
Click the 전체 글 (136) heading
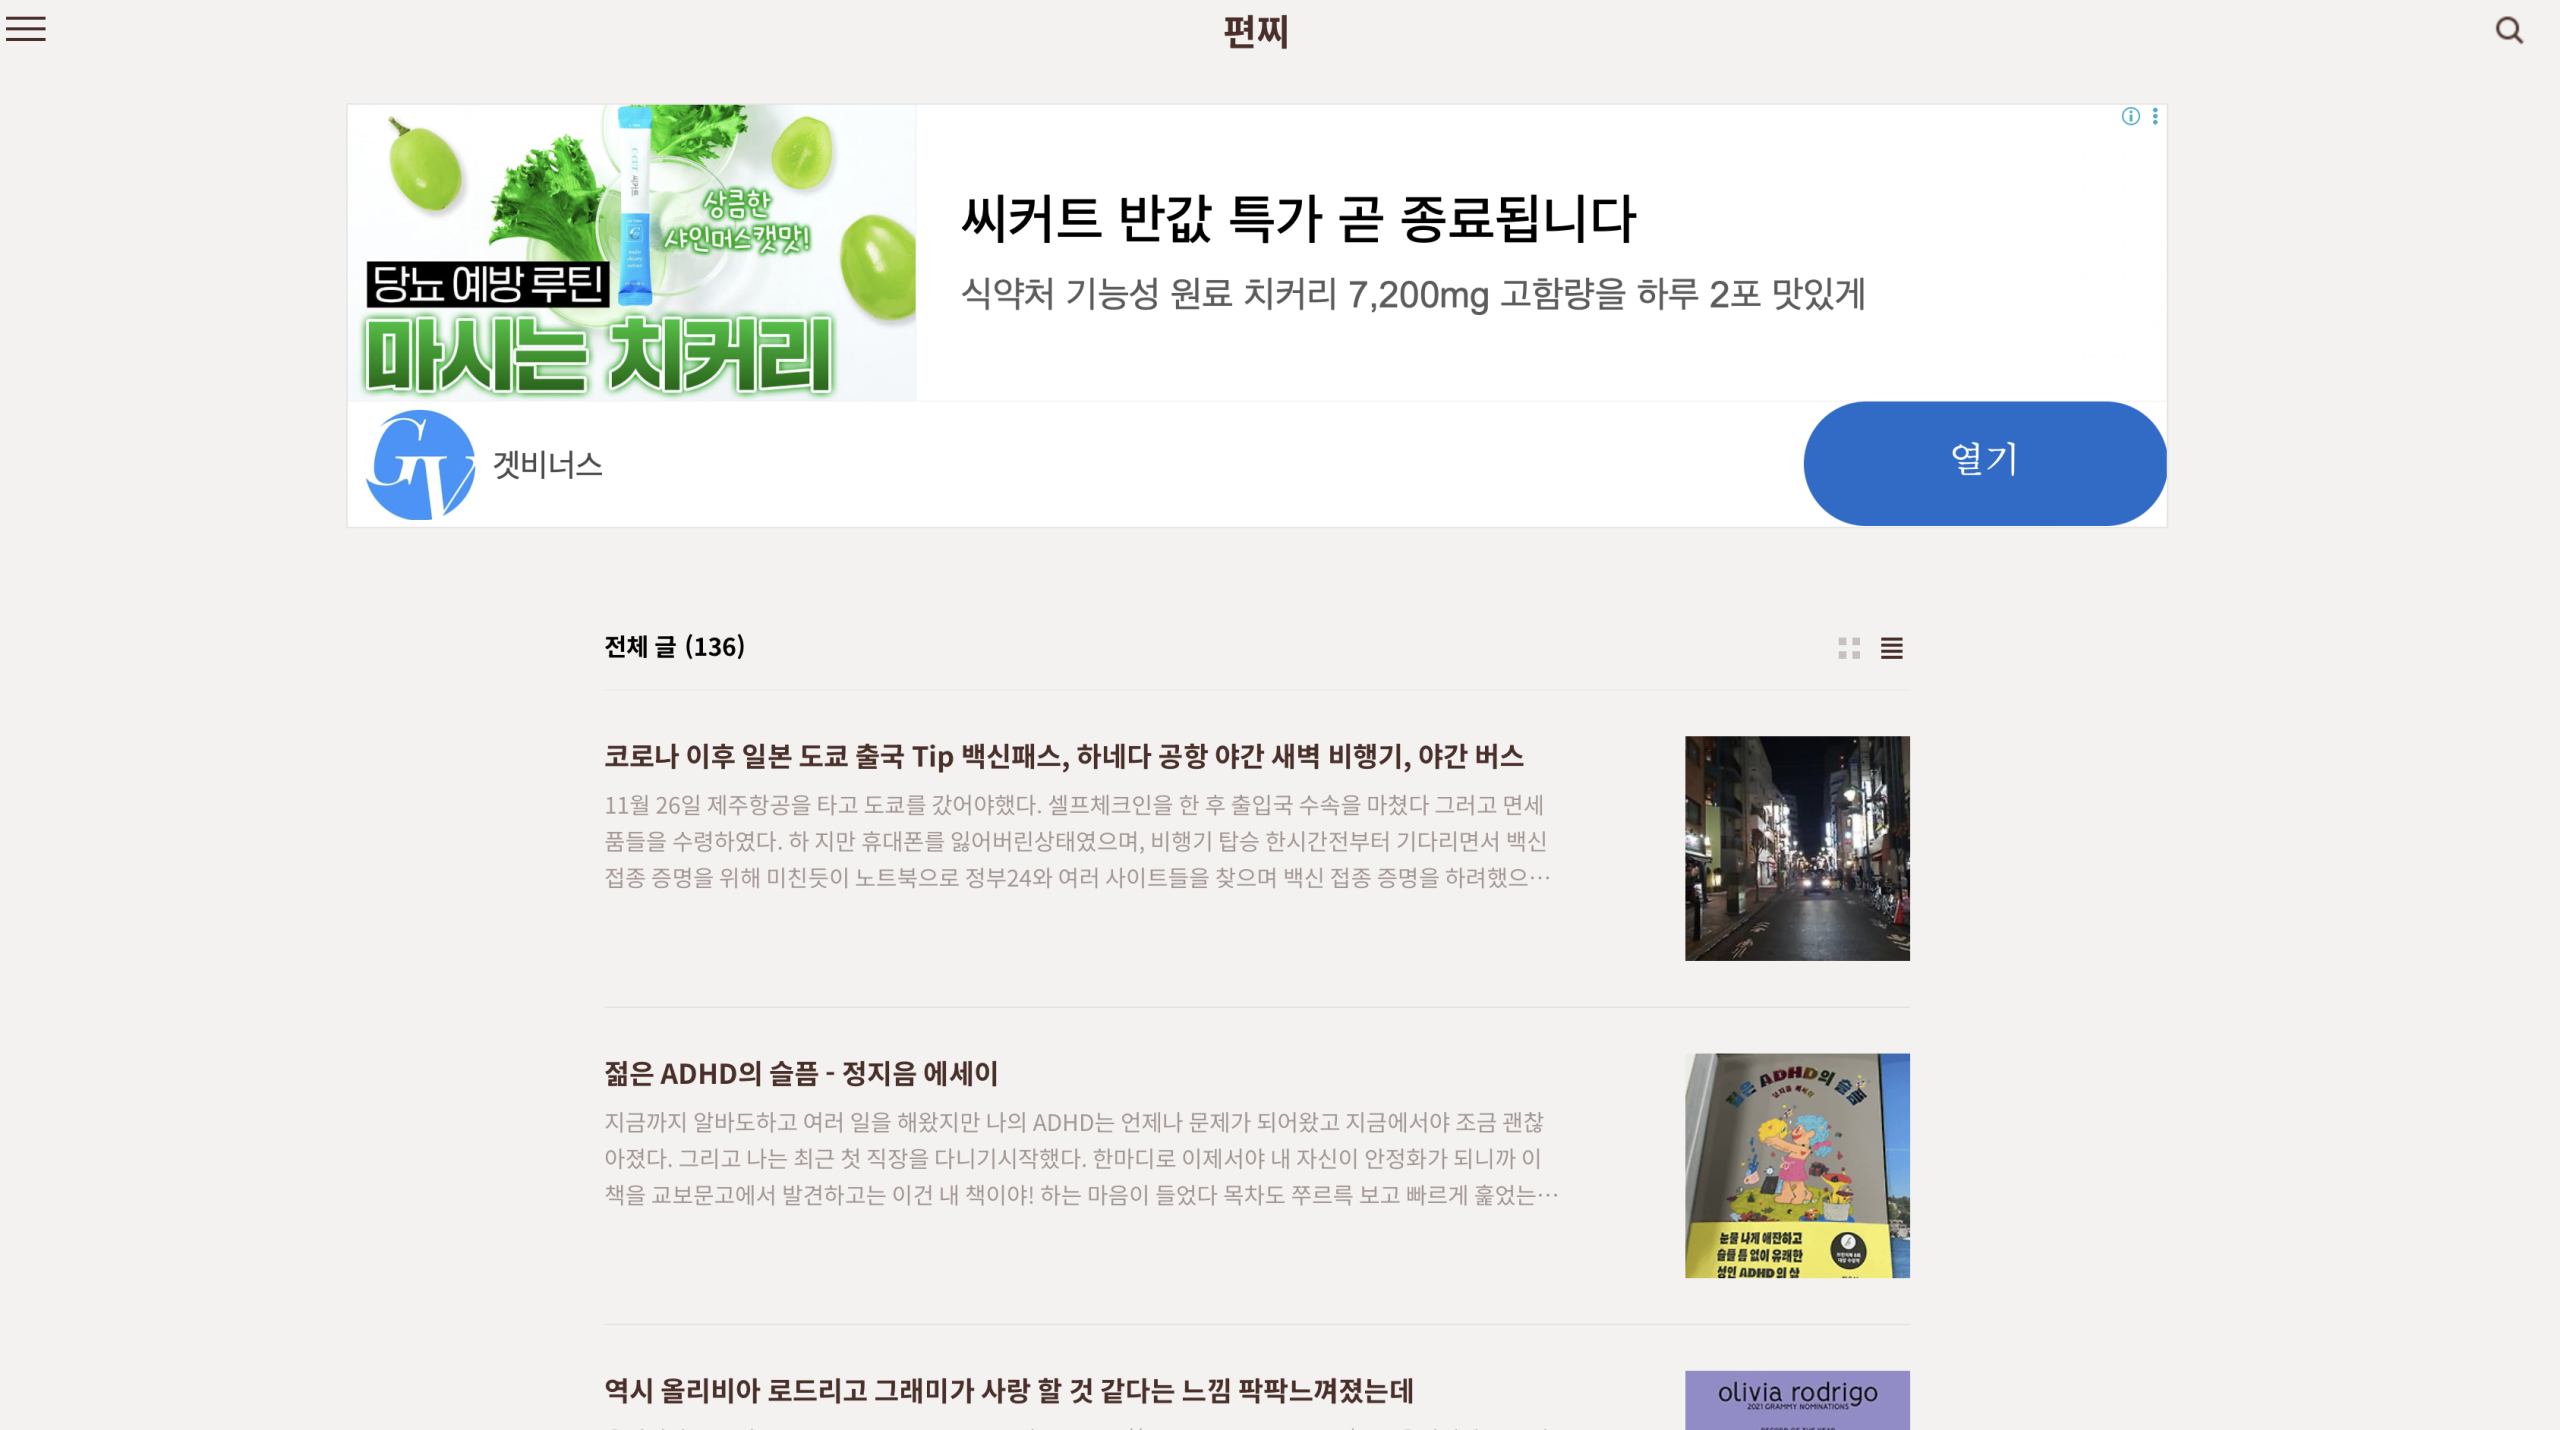click(x=675, y=647)
